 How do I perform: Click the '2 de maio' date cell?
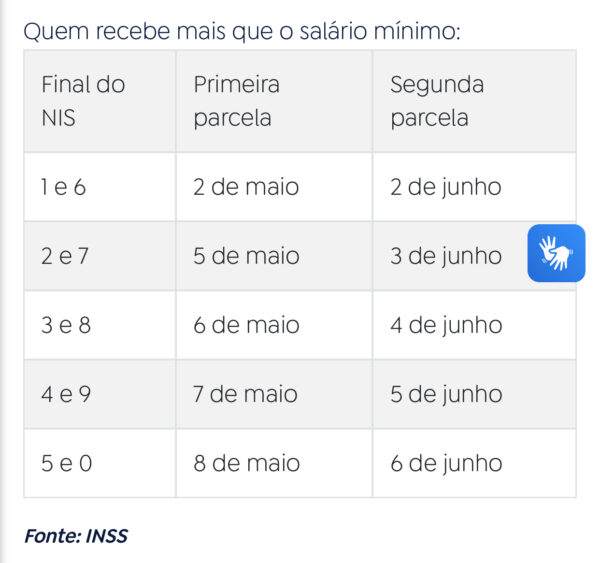pos(246,187)
